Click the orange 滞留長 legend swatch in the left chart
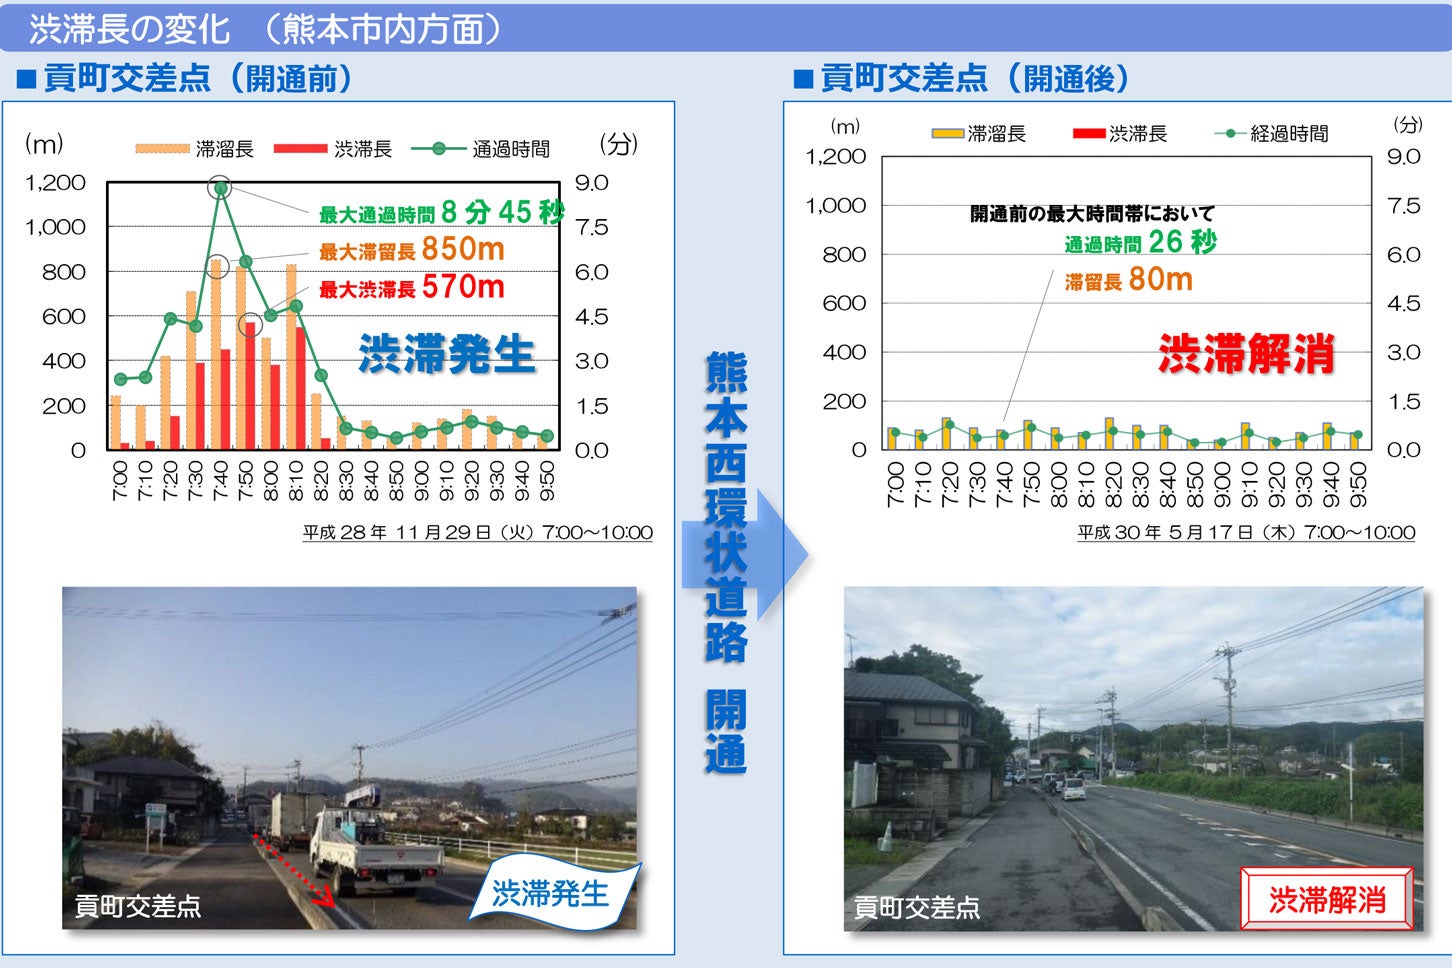 click(x=162, y=149)
